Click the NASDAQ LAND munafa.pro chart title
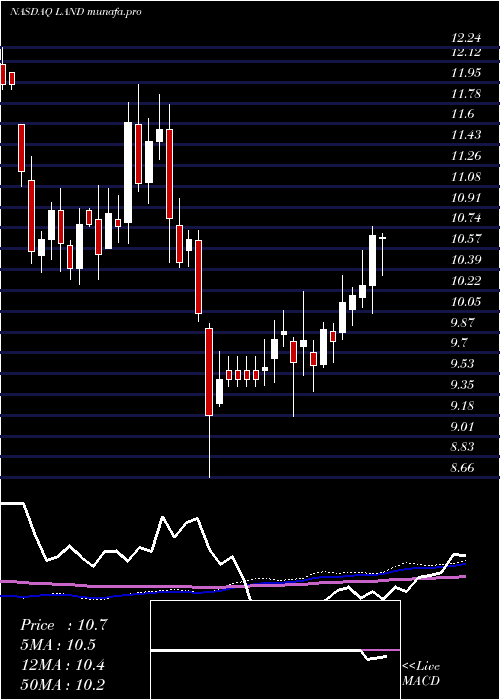The image size is (500, 700). pyautogui.click(x=75, y=12)
